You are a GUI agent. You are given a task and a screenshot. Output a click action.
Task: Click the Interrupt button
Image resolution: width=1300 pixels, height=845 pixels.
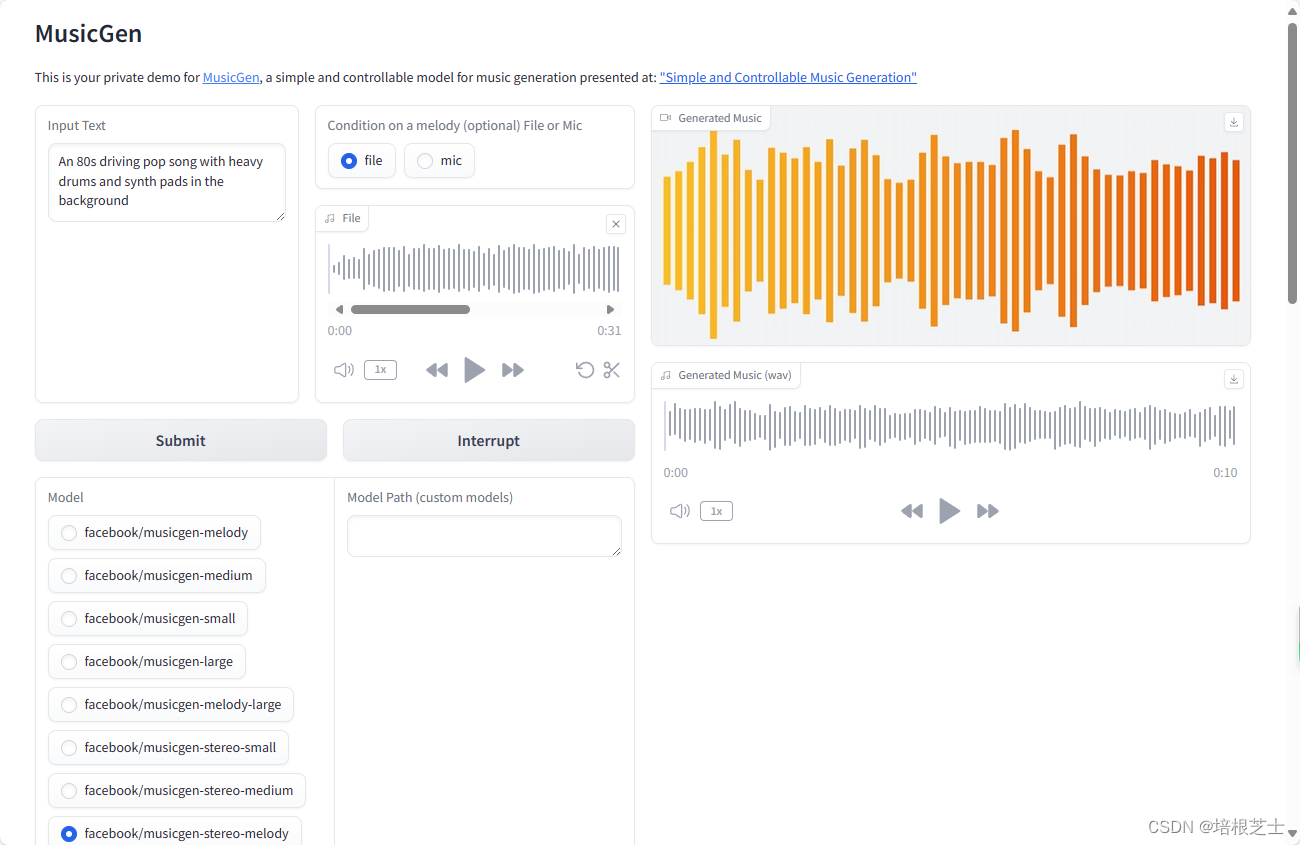point(489,440)
